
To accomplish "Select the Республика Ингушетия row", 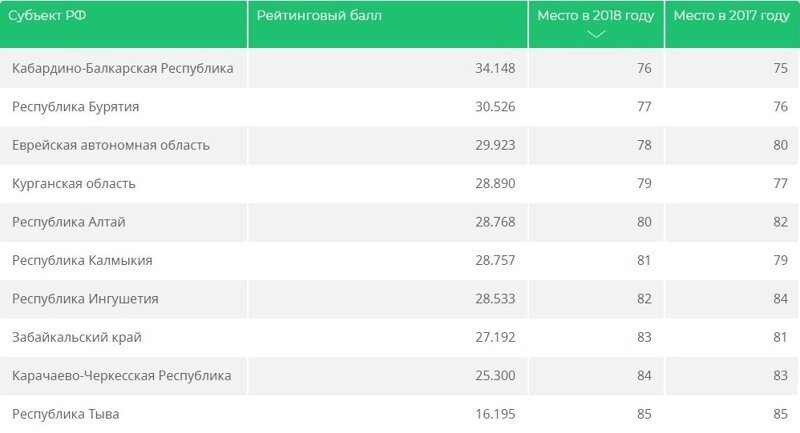I will 85,298.
